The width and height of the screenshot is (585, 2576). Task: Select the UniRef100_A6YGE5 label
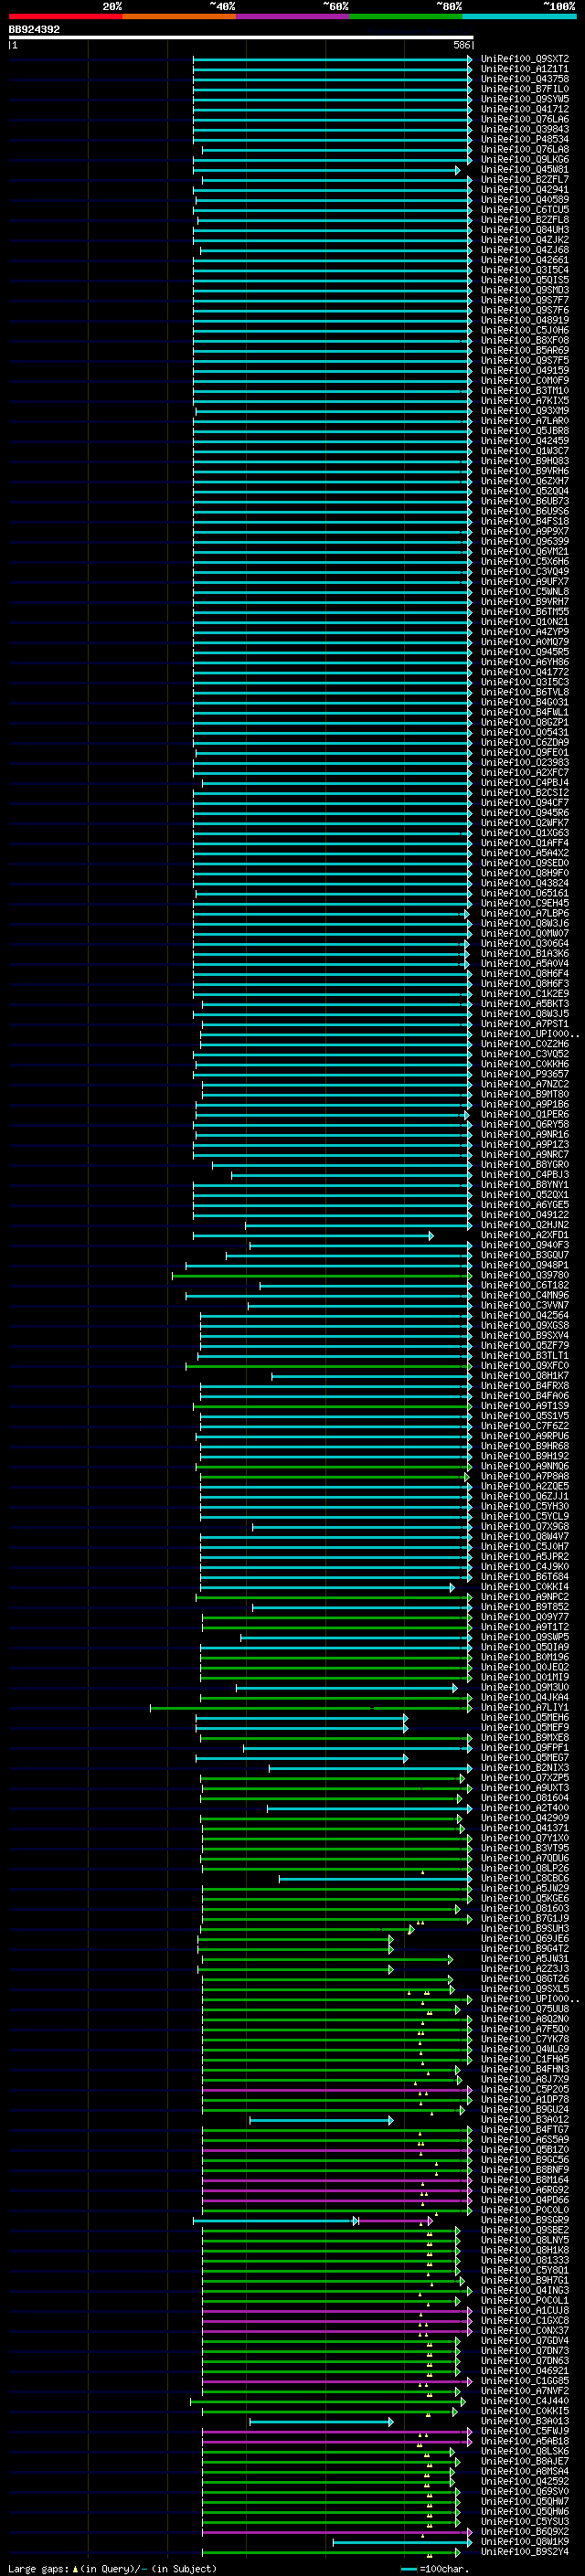point(524,1205)
